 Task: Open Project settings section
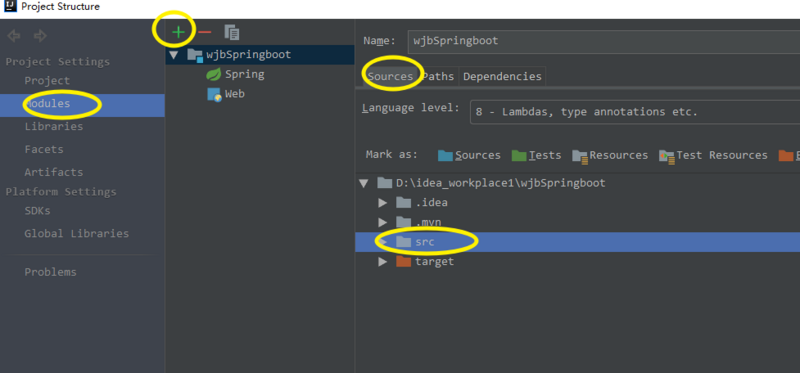(47, 81)
